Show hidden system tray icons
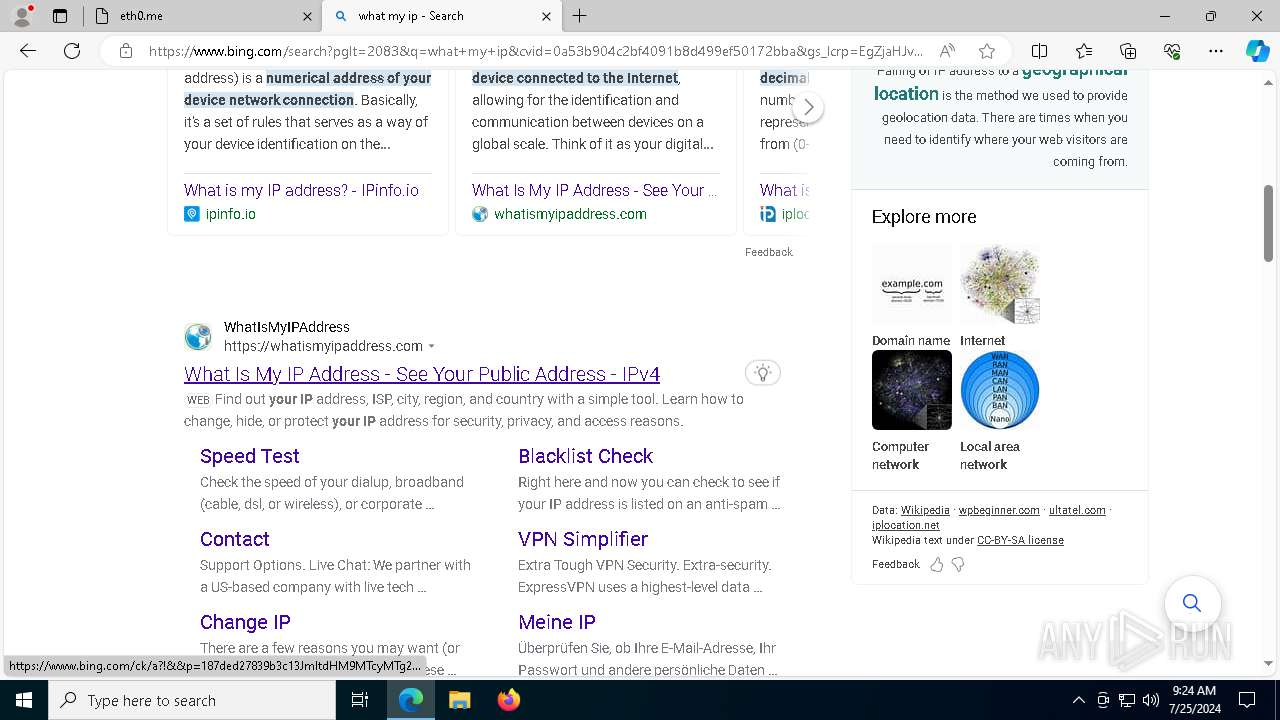This screenshot has width=1280, height=720. 1078,700
